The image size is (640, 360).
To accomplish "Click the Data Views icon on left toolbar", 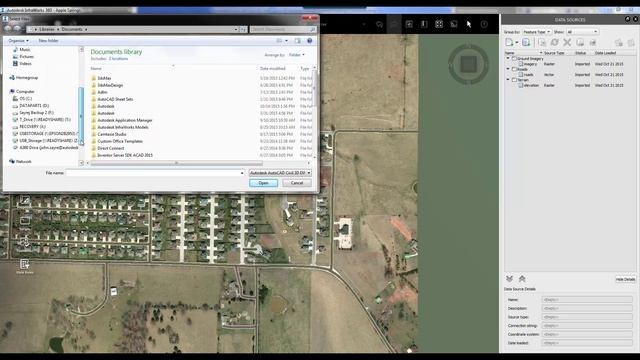I will [x=24, y=266].
